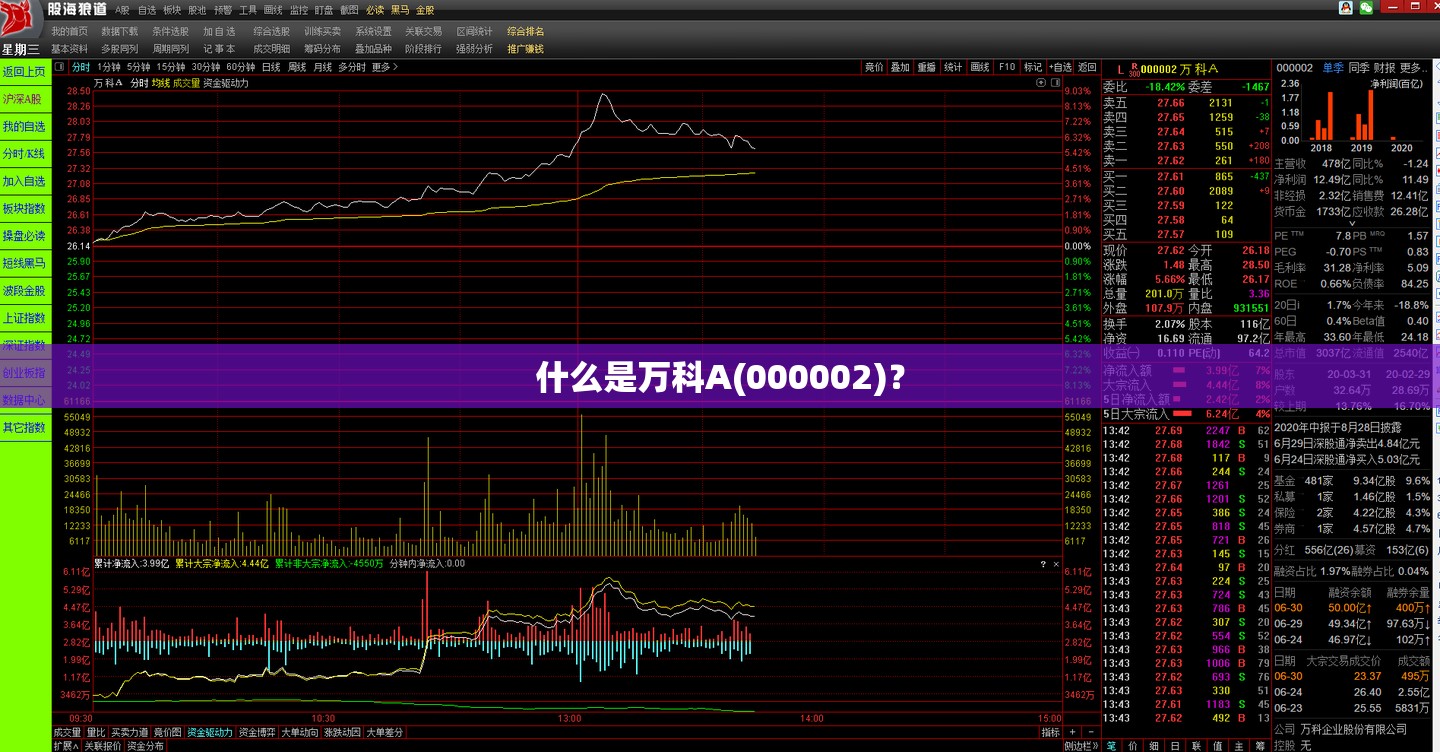Viewport: 1440px width, 752px height.
Task: Expand the 扩展 menu at the bottom left
Action: 65,746
